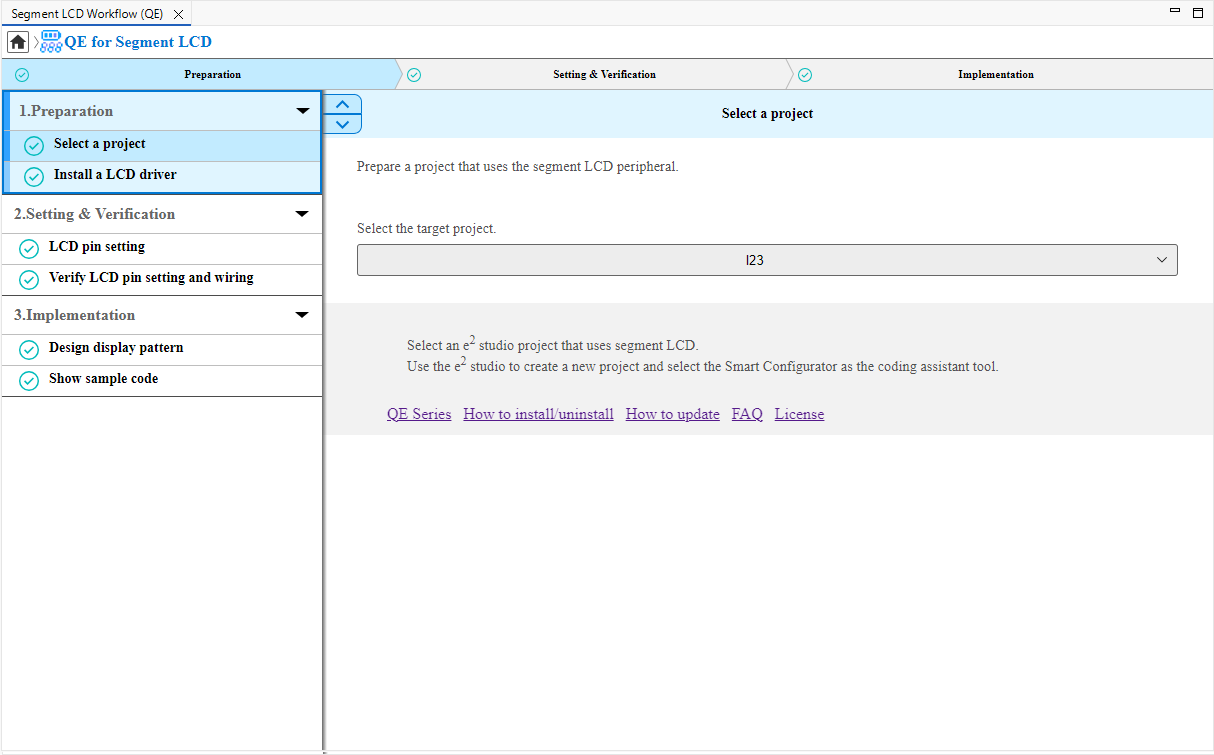Viewport: 1214px width, 755px height.
Task: Click check icon beside Install a LCD driver
Action: coord(34,176)
